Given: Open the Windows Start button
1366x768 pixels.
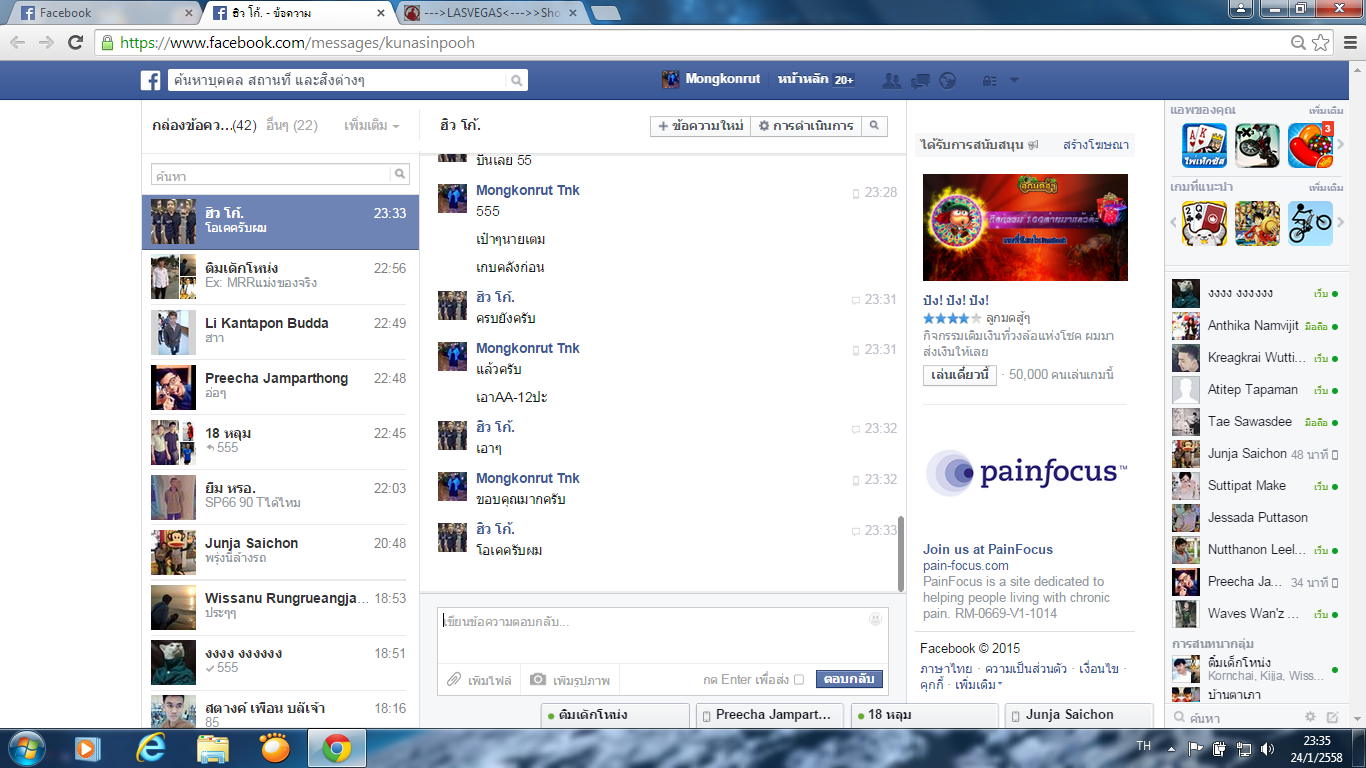Looking at the screenshot, I should [x=25, y=748].
